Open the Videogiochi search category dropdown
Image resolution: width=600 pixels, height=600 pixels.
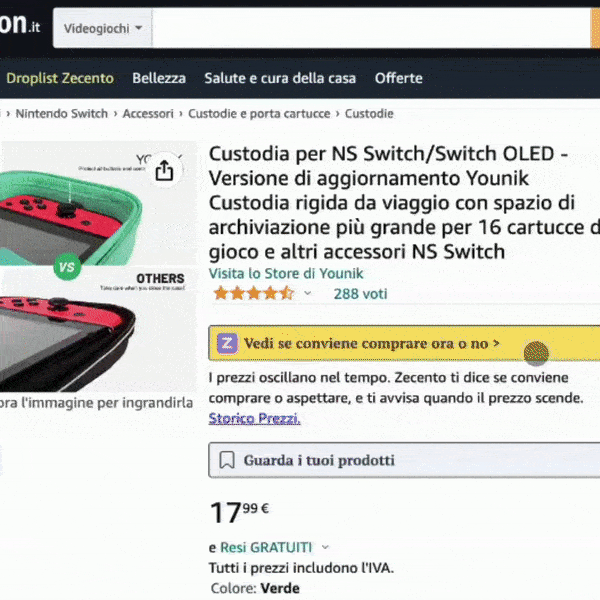[x=103, y=28]
